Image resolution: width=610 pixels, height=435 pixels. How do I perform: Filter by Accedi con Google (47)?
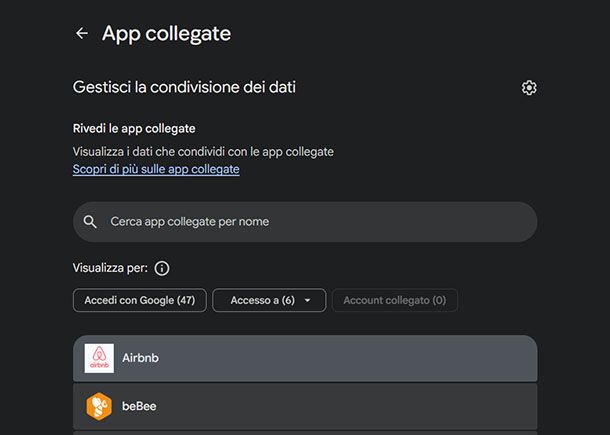140,300
